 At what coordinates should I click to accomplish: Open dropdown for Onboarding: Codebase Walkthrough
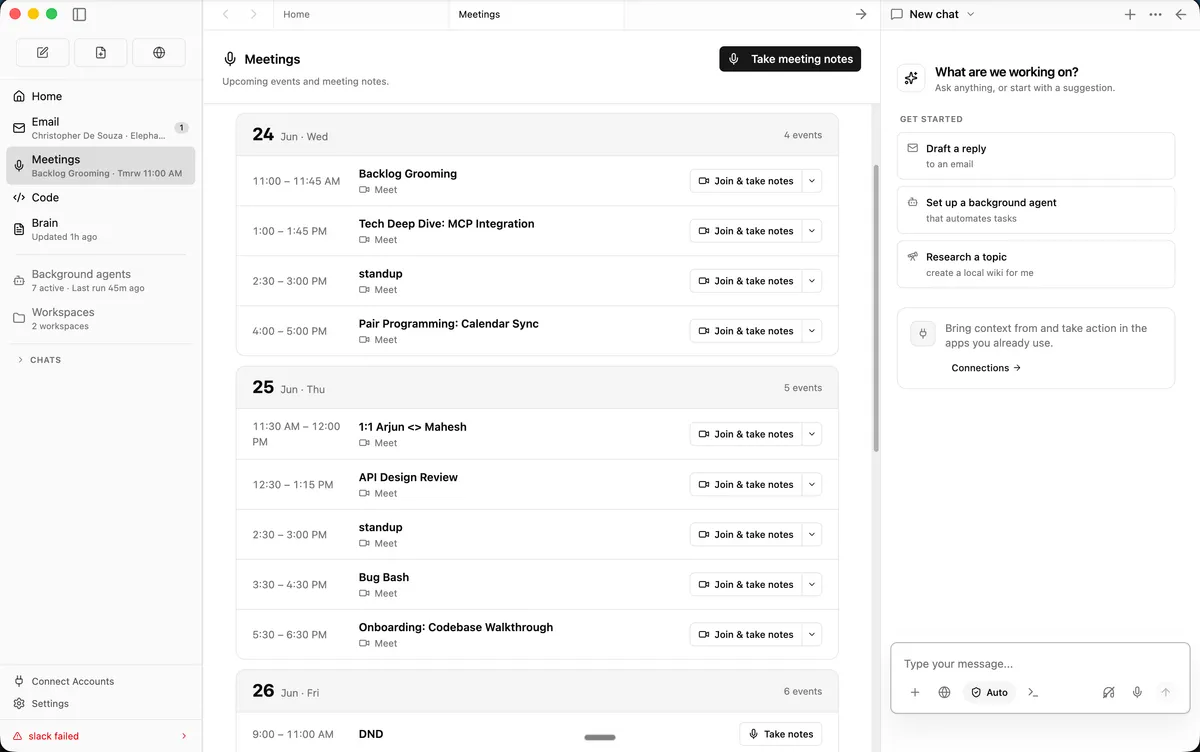click(x=812, y=634)
